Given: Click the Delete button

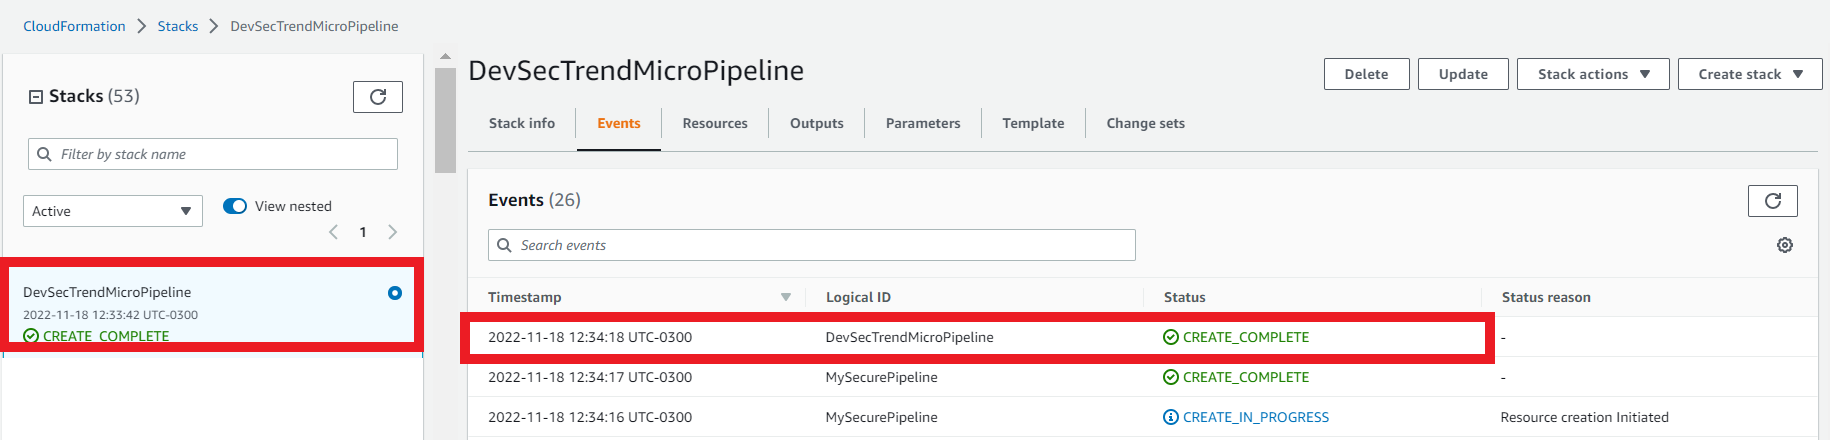Looking at the screenshot, I should coord(1367,74).
